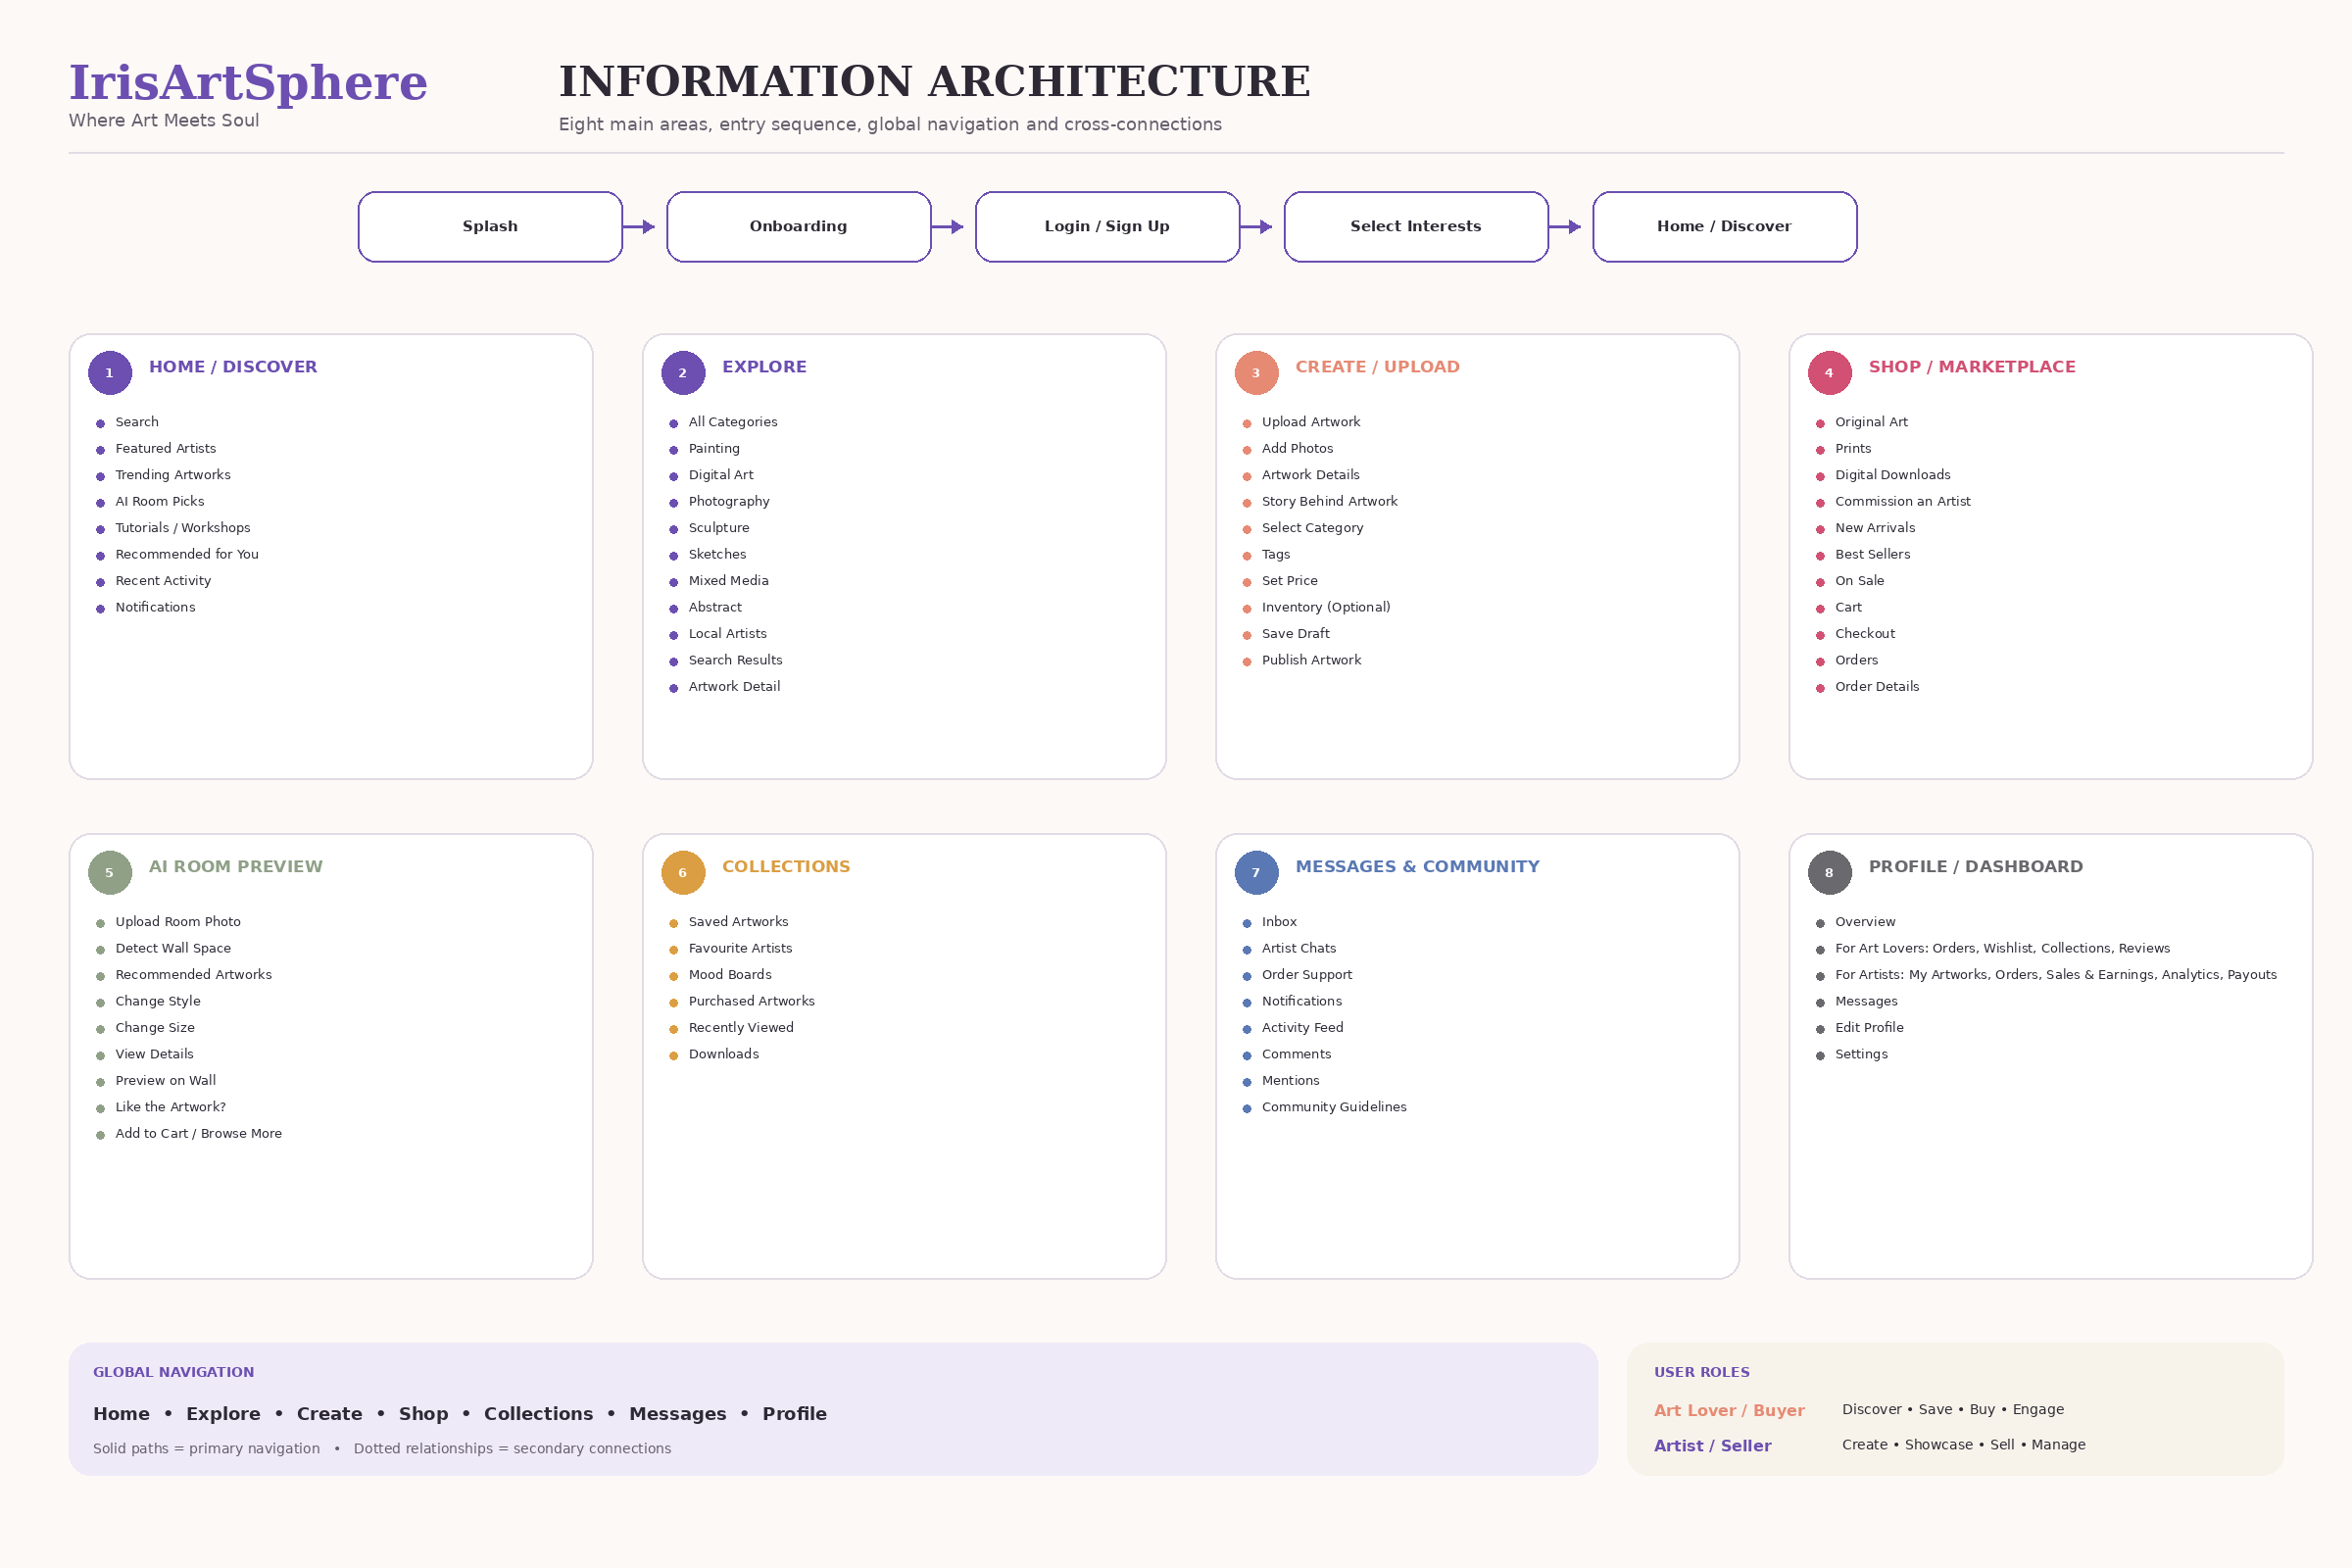
Task: Click 'Detect Wall Space' list item
Action: click(173, 949)
